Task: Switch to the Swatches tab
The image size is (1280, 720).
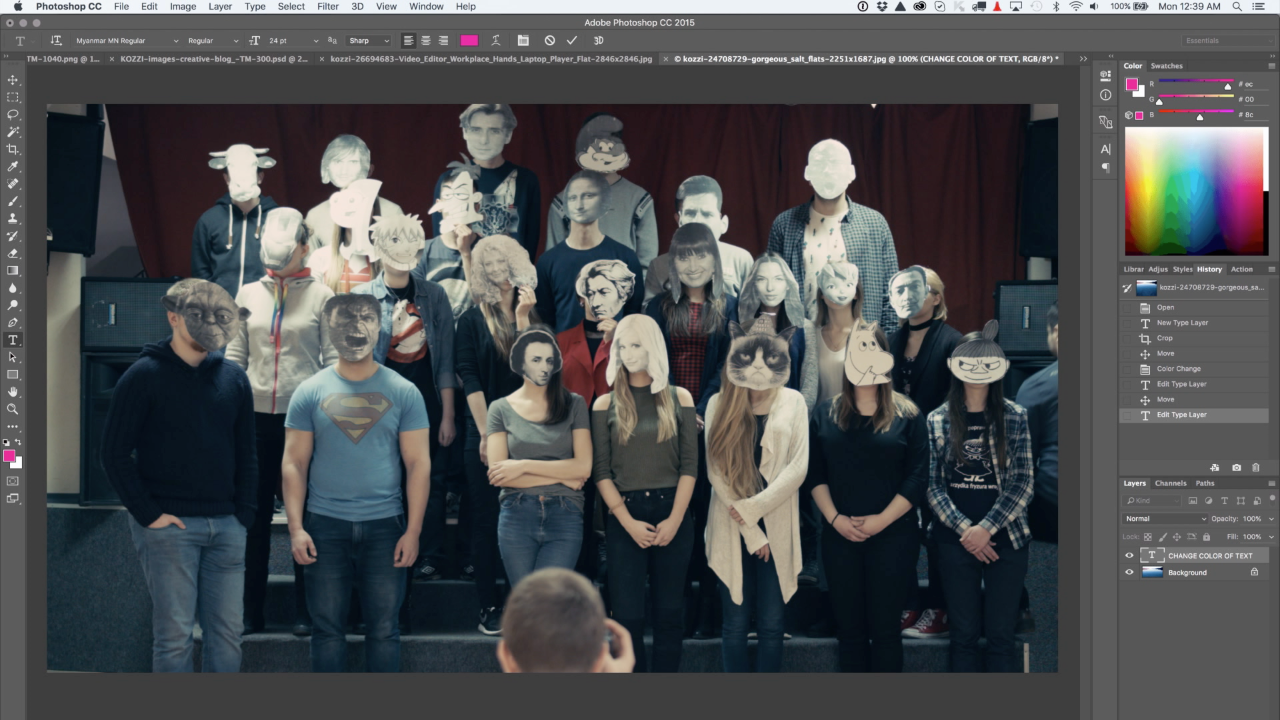Action: coord(1166,66)
